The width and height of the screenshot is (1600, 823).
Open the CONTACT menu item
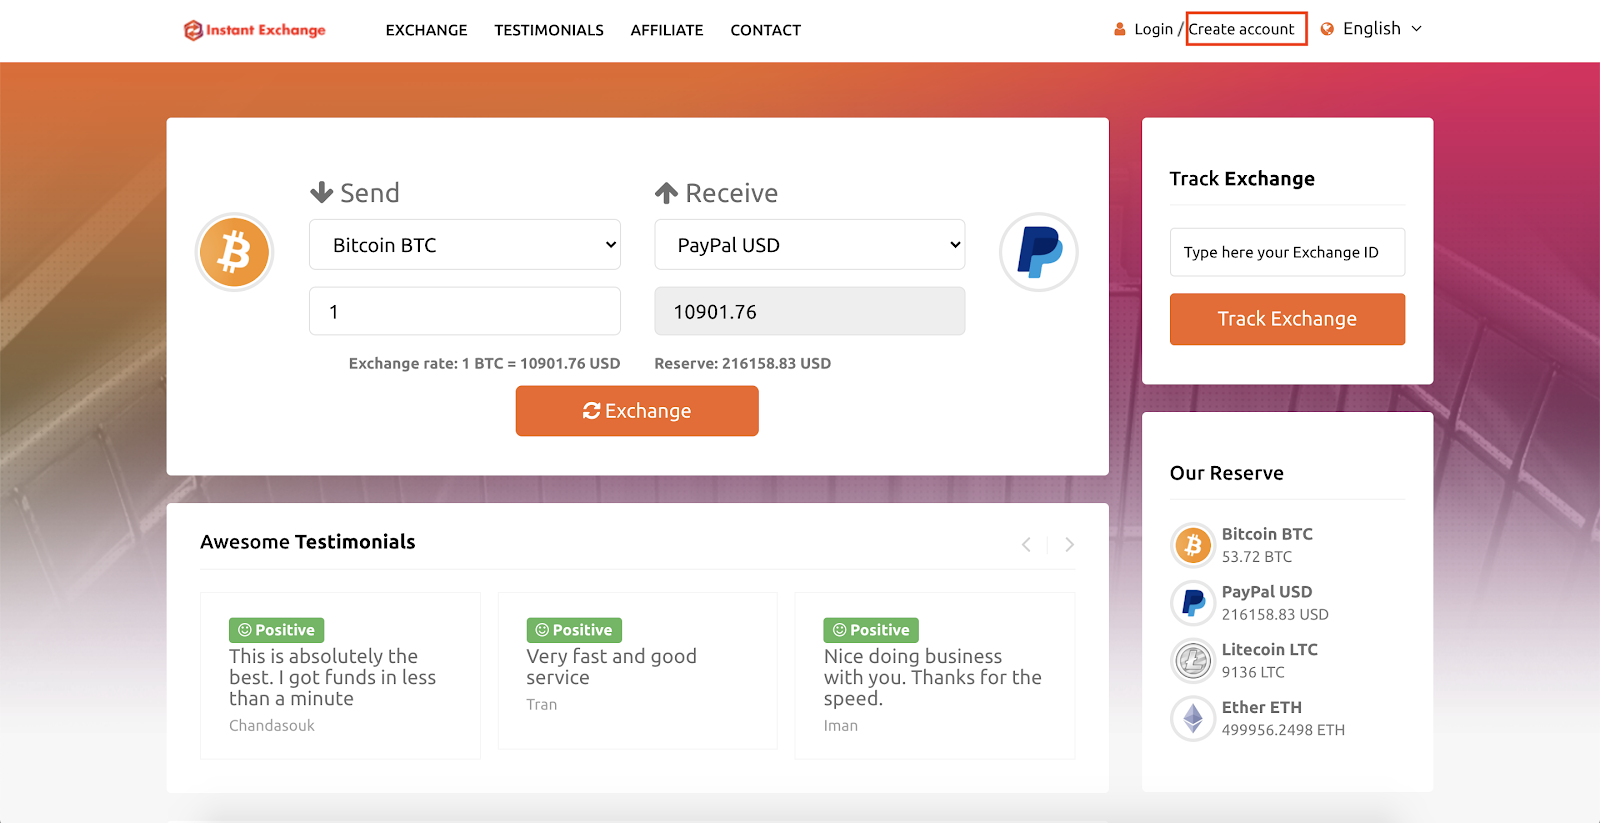(x=766, y=30)
